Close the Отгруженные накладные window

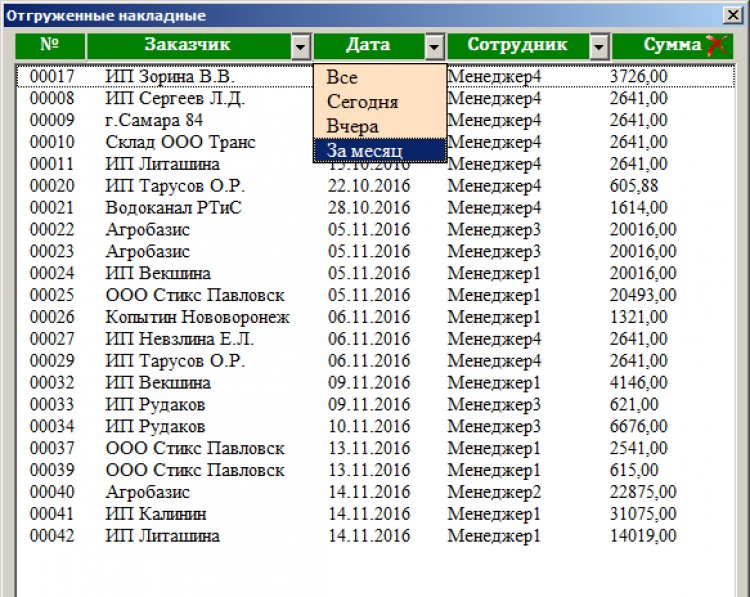(733, 15)
